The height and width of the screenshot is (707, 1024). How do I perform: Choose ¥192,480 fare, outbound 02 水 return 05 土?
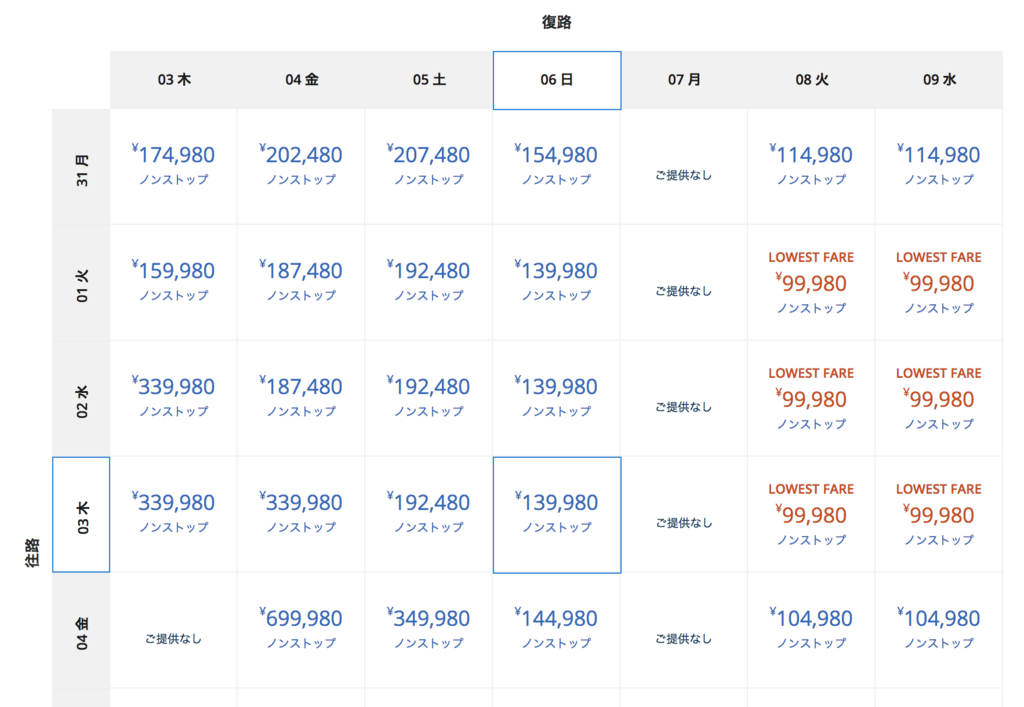(x=429, y=399)
